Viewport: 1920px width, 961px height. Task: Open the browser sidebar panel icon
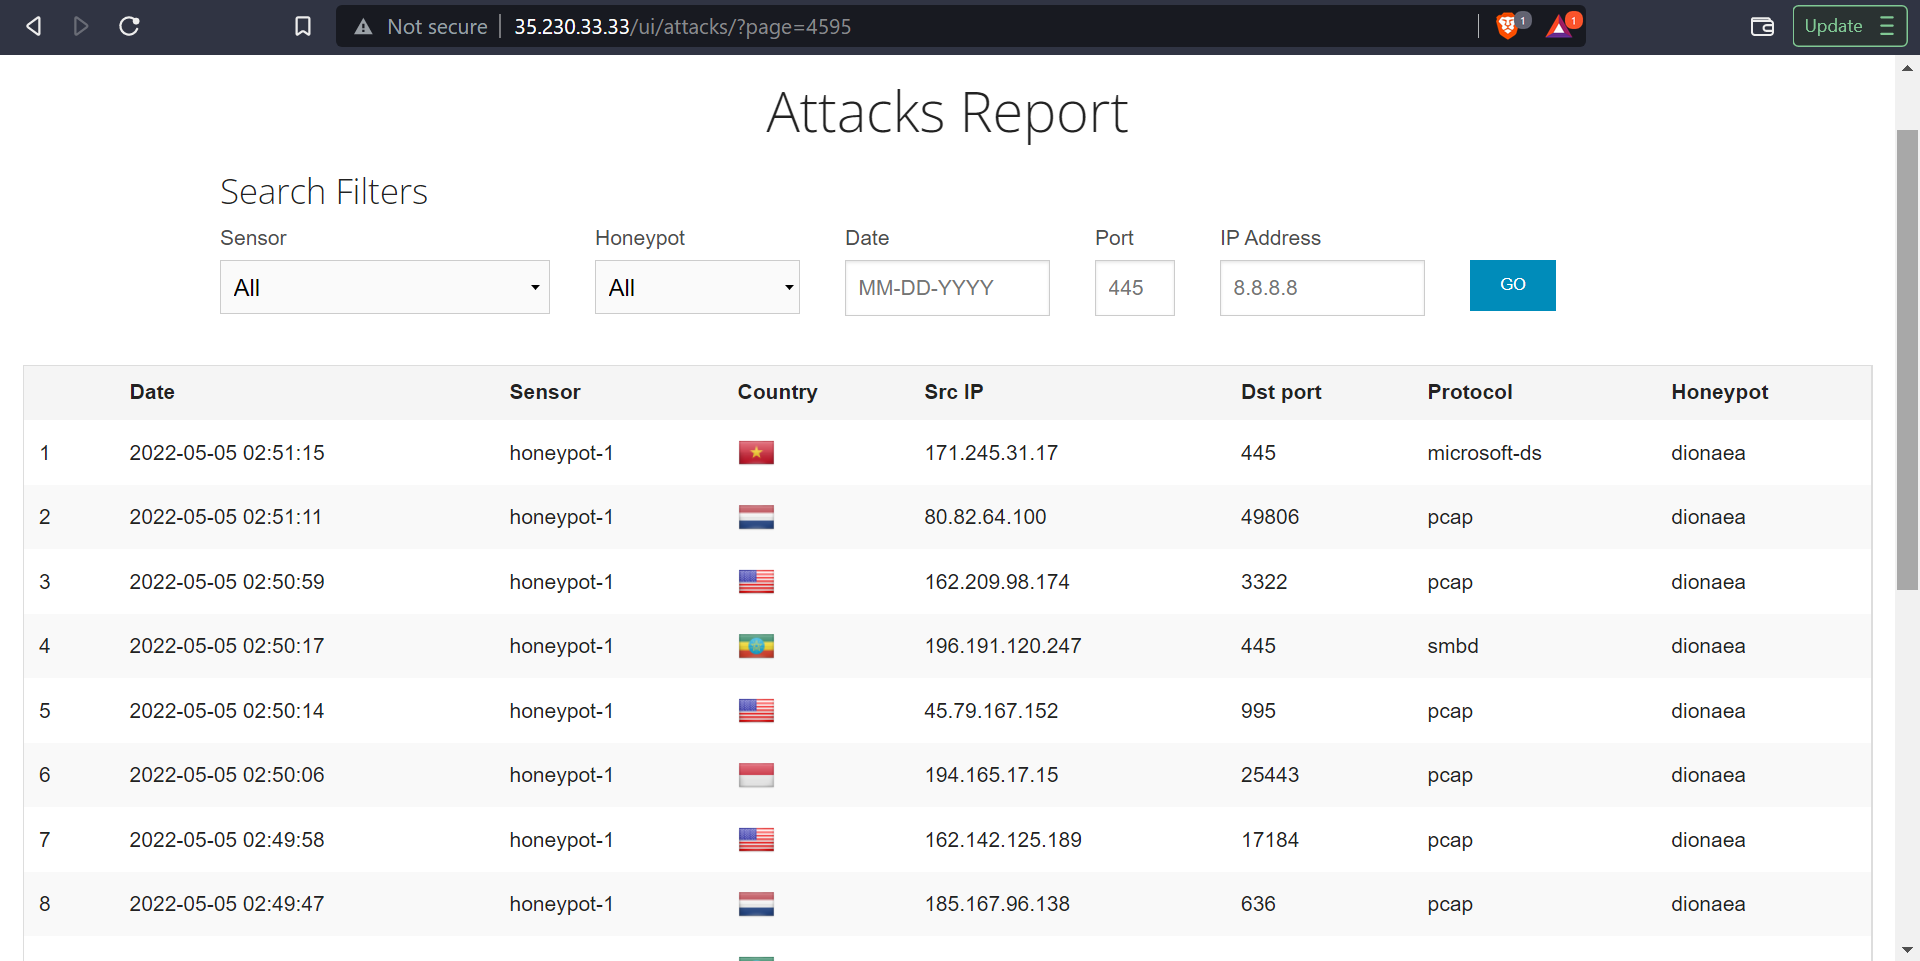[1762, 27]
